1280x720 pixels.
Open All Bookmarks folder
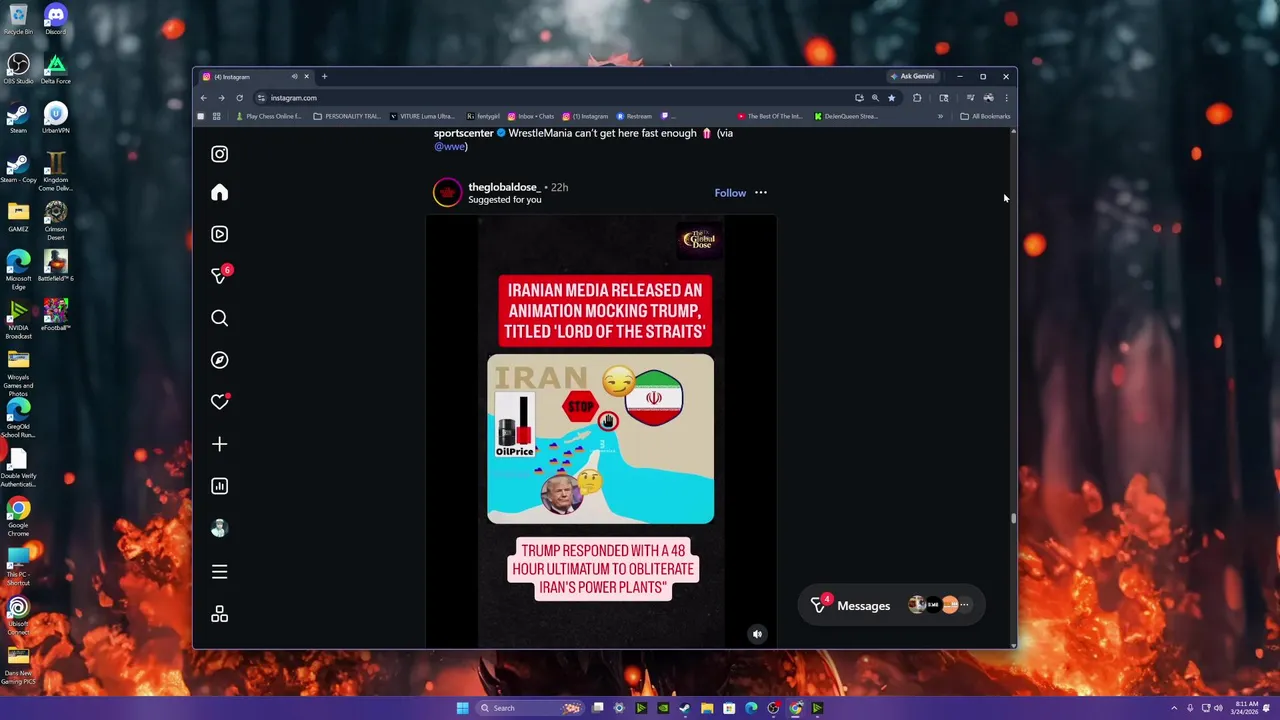tap(985, 116)
